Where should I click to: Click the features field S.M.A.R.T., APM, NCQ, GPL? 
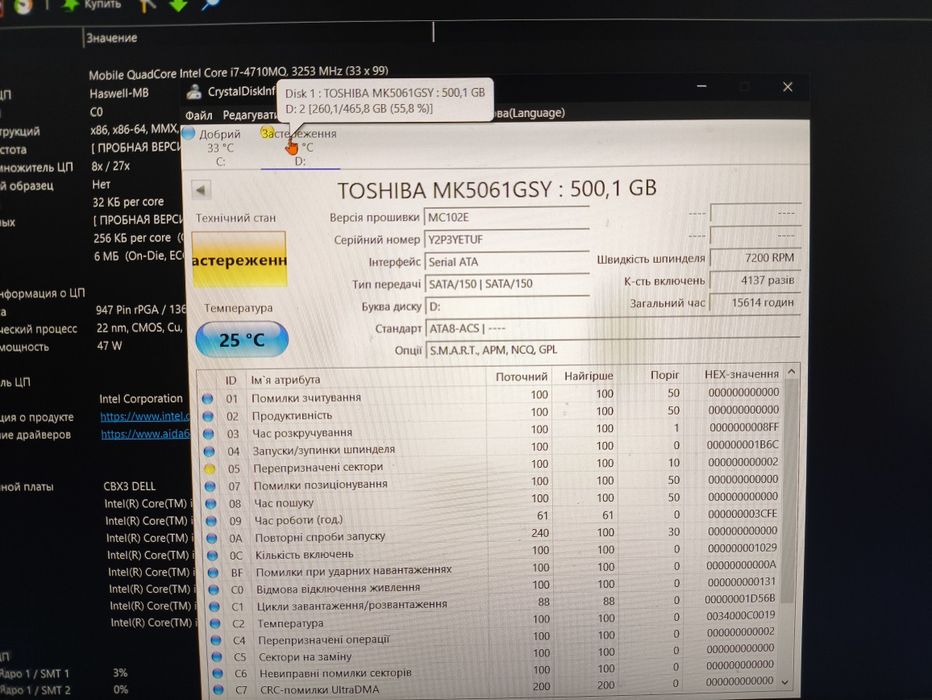point(612,350)
